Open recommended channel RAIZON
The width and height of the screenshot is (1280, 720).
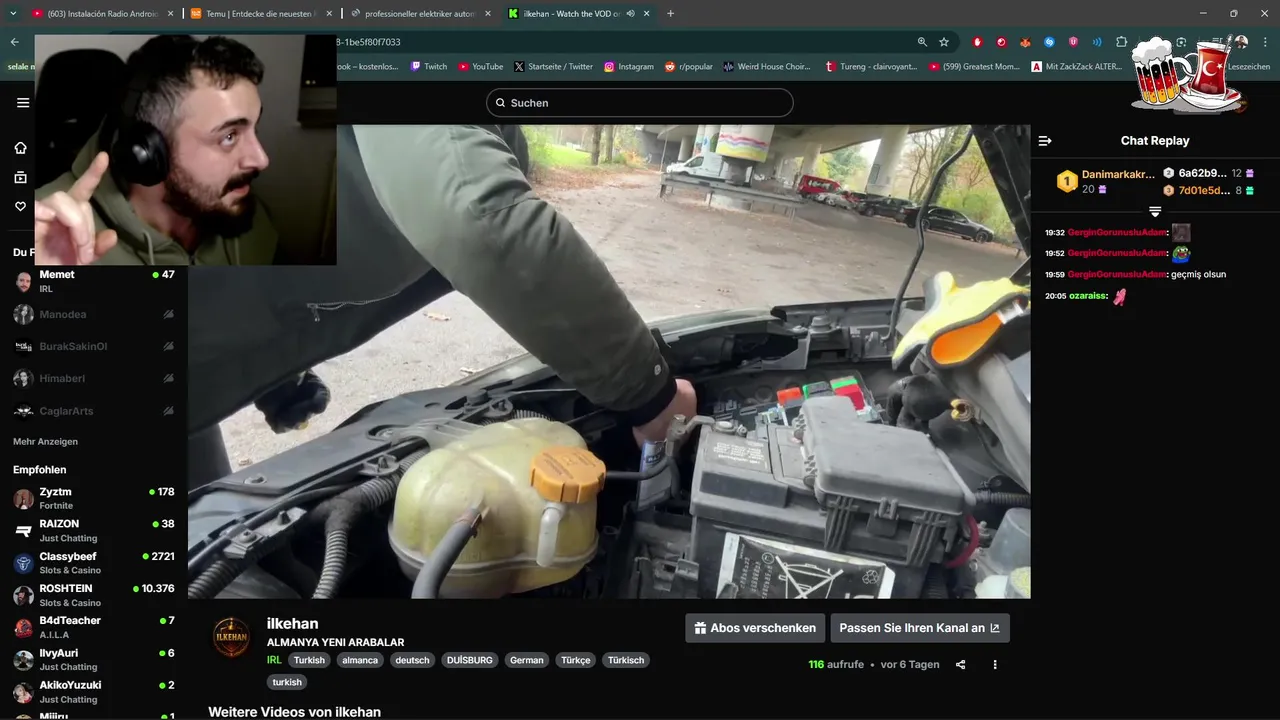tap(94, 530)
